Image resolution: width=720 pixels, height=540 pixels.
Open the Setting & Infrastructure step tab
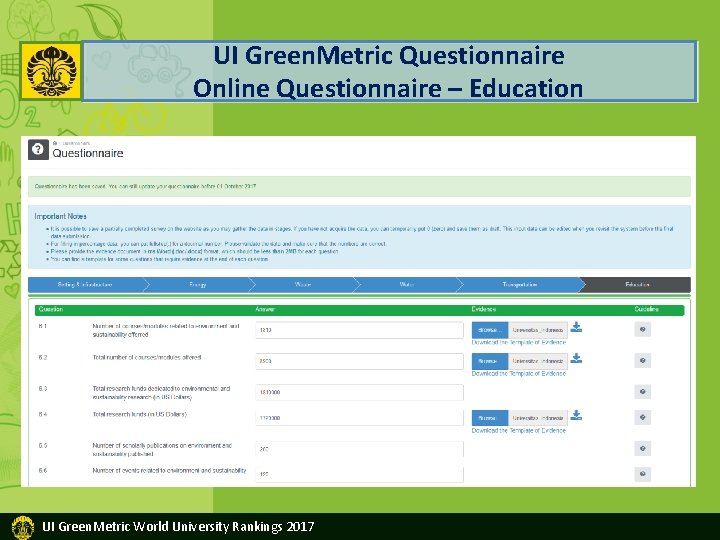(x=85, y=285)
